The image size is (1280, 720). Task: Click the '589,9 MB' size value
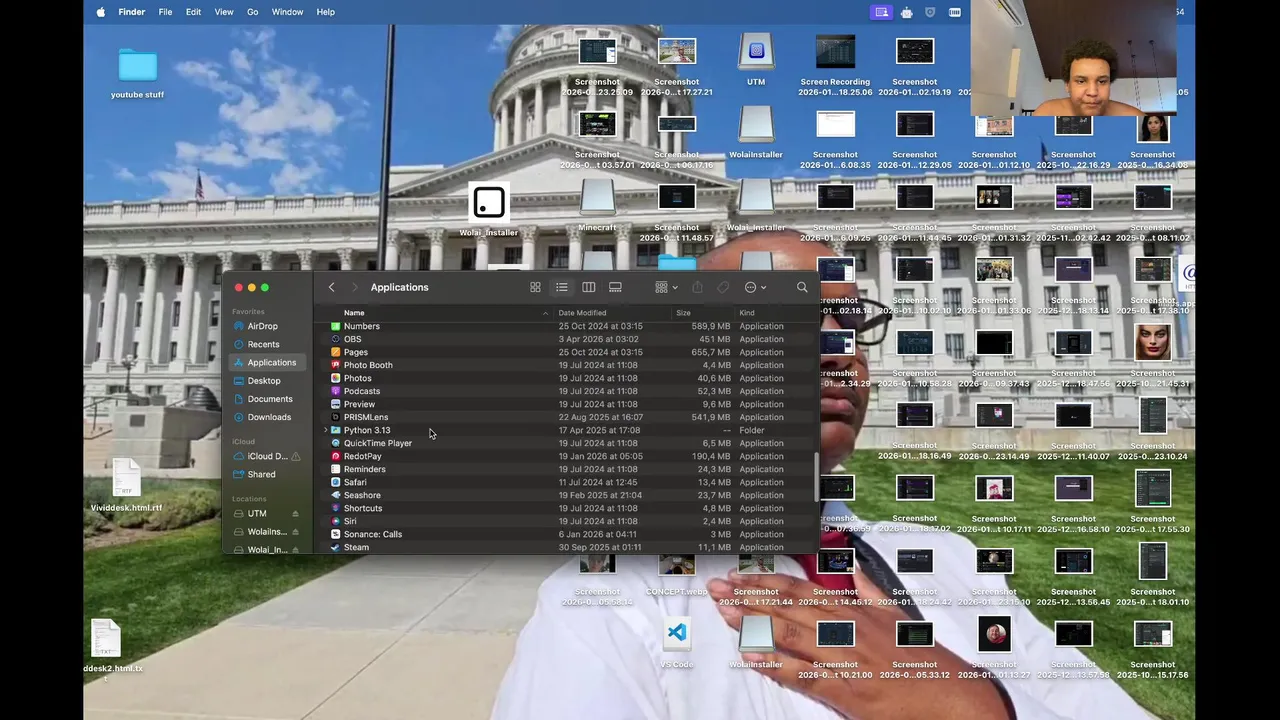[711, 326]
